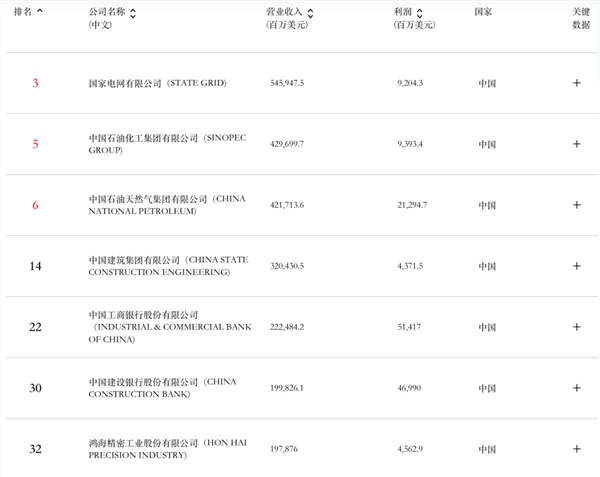
Task: Show key data for China State Construction
Action: (x=577, y=266)
